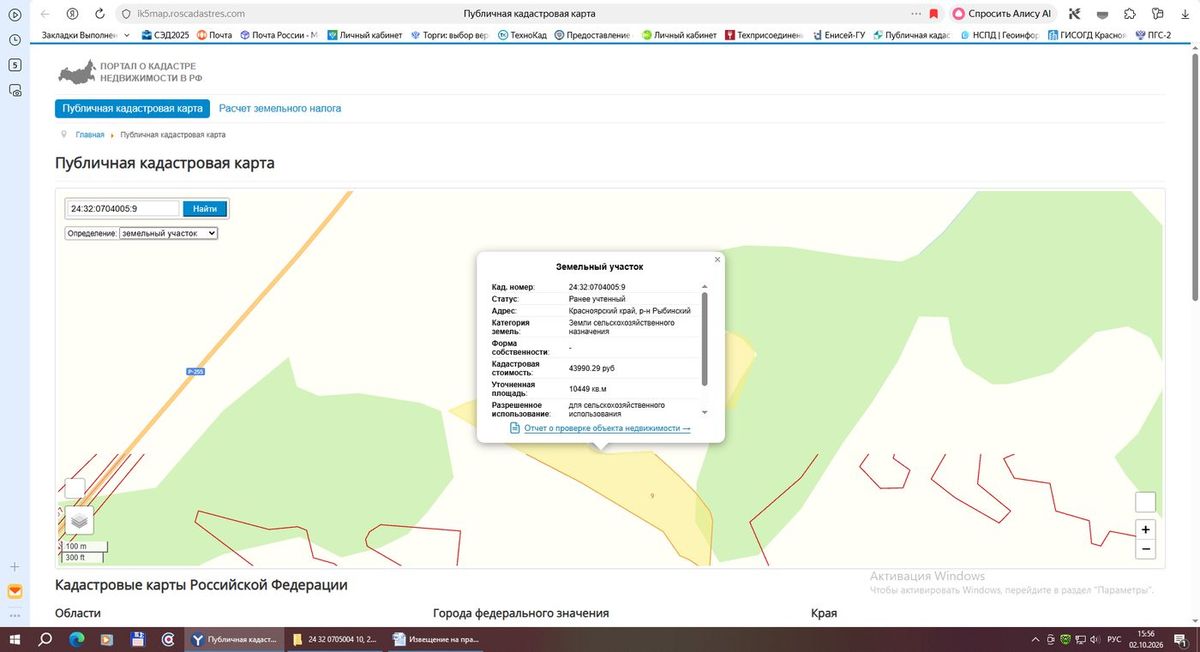Switch to Расчет земельного налога tab
Image resolution: width=1200 pixels, height=652 pixels.
pos(280,108)
